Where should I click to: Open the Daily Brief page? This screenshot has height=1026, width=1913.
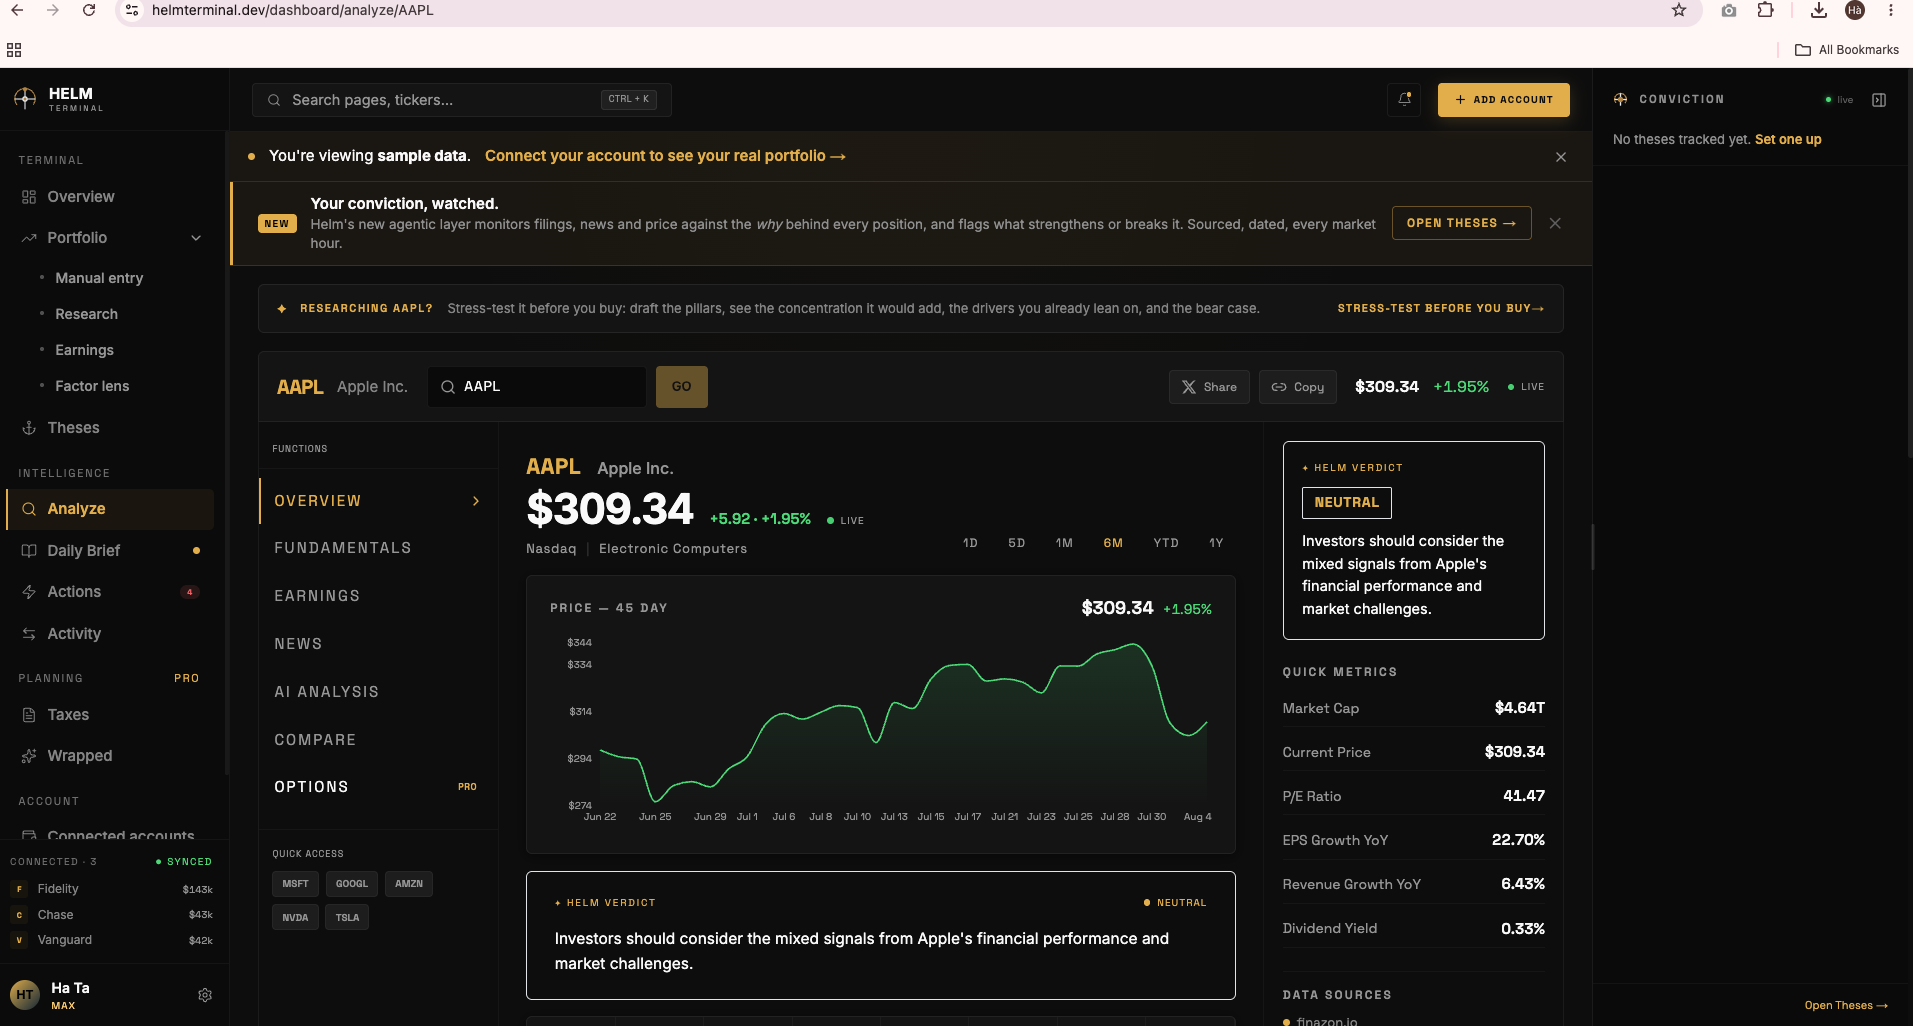110,551
